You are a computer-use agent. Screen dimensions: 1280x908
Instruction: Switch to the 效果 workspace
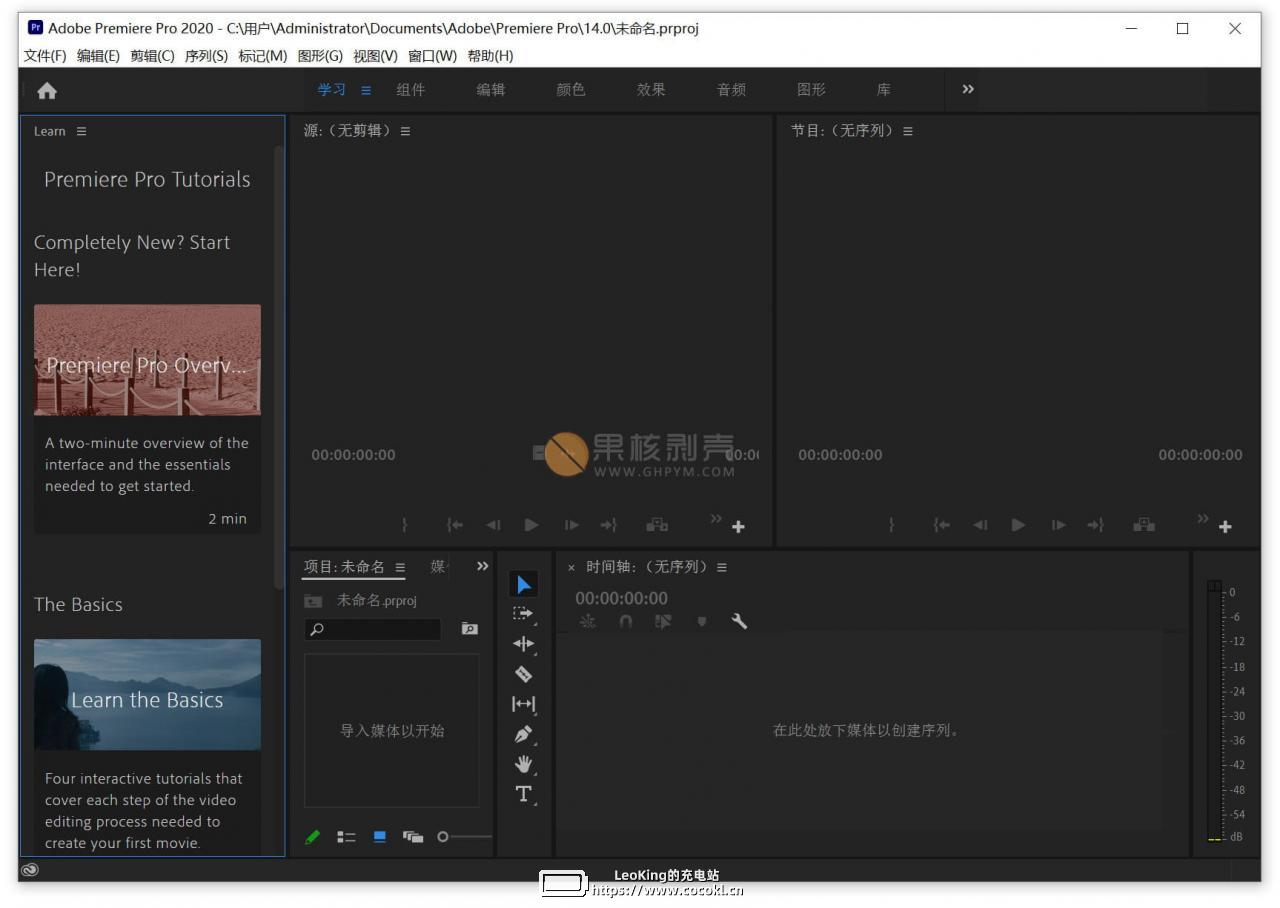pyautogui.click(x=651, y=90)
